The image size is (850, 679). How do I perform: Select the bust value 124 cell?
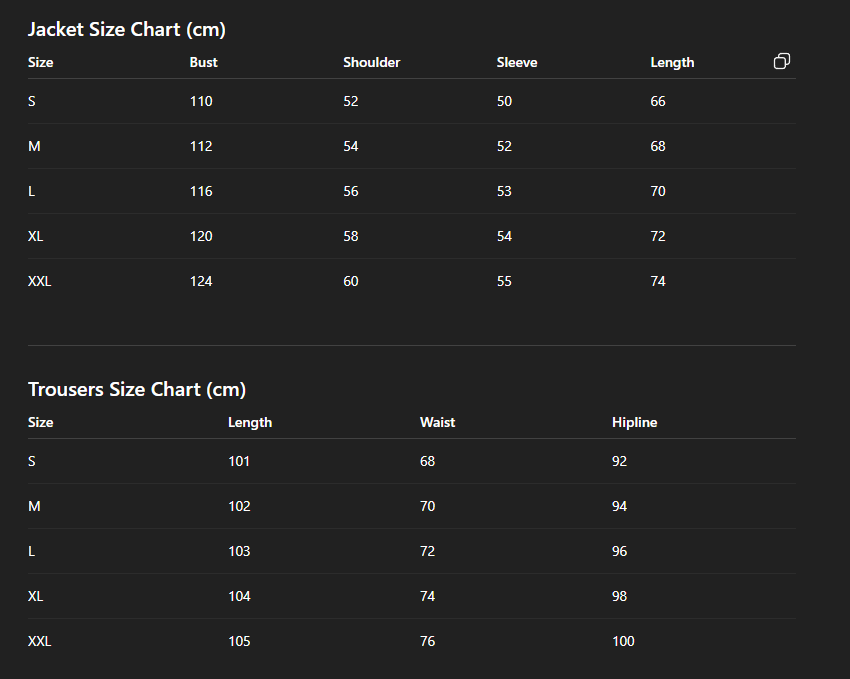[x=201, y=281]
